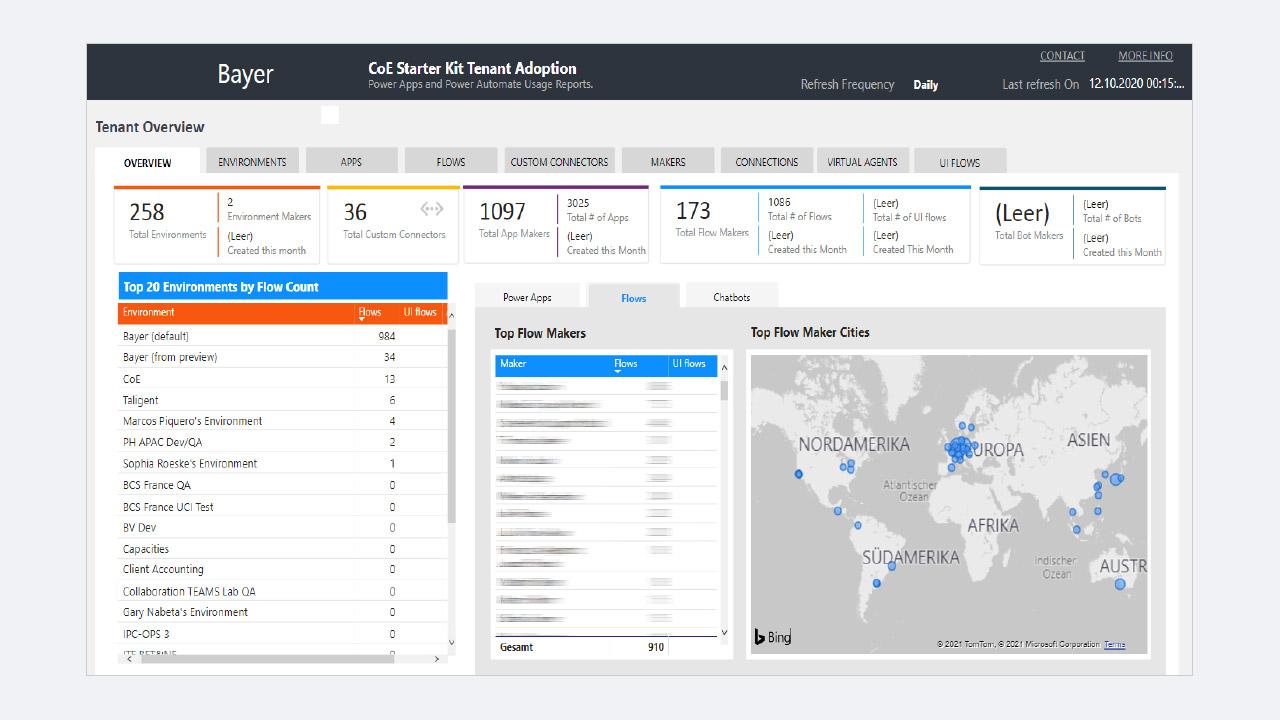
Task: Select the Taligent environment row
Action: (281, 400)
